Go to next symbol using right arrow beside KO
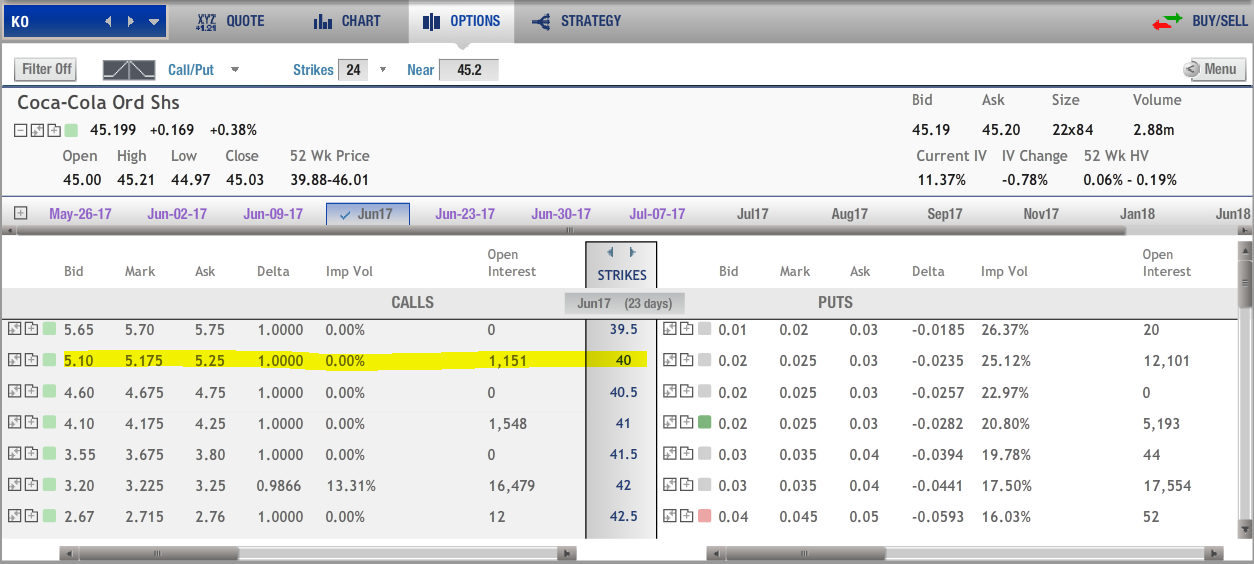The width and height of the screenshot is (1254, 564). point(131,21)
